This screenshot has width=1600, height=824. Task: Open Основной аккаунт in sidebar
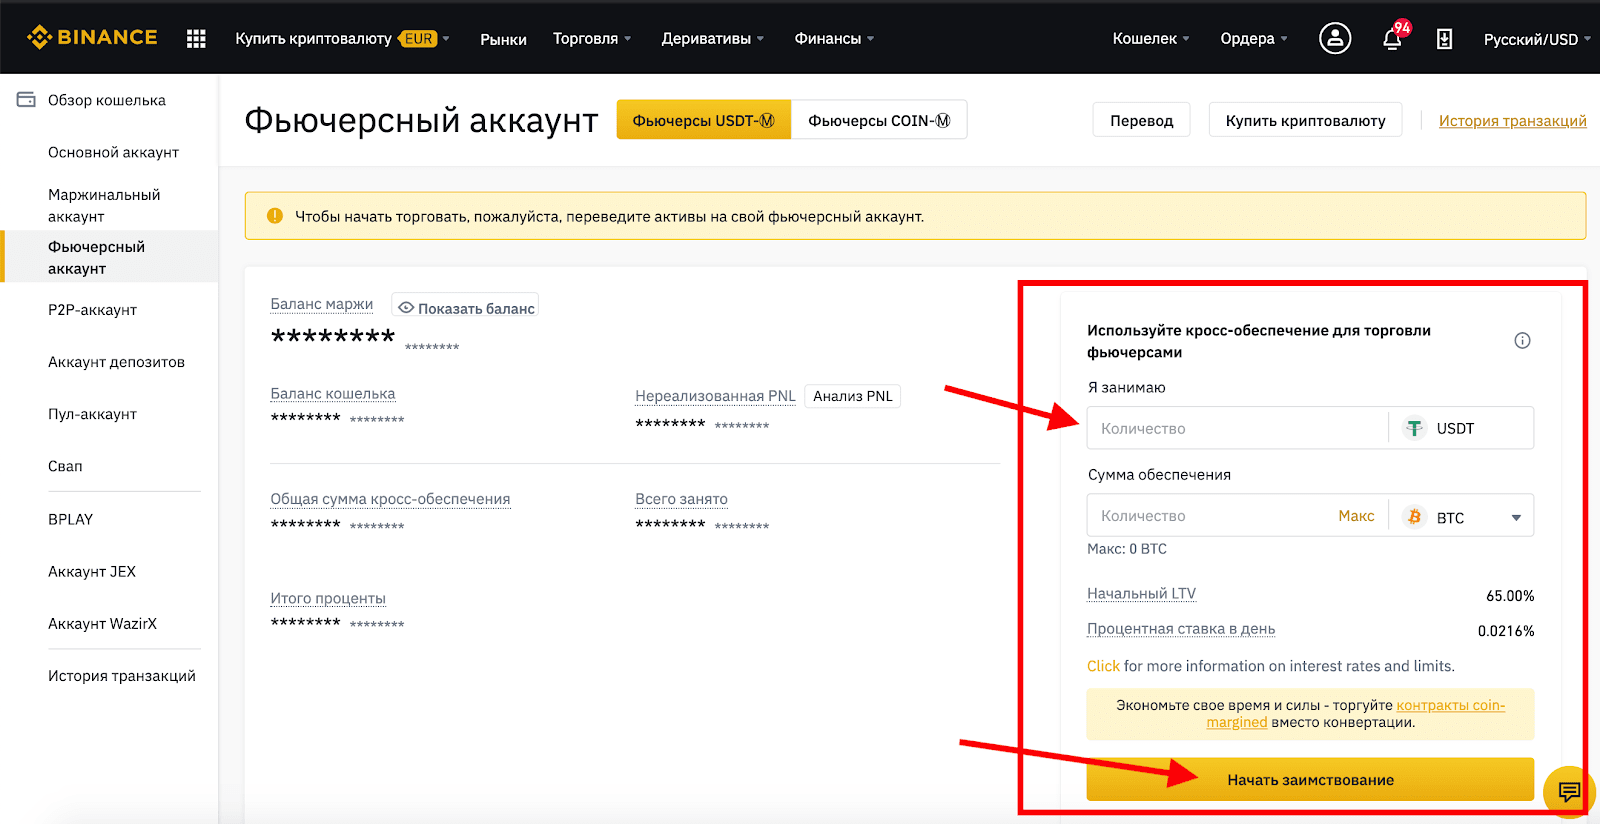113,152
